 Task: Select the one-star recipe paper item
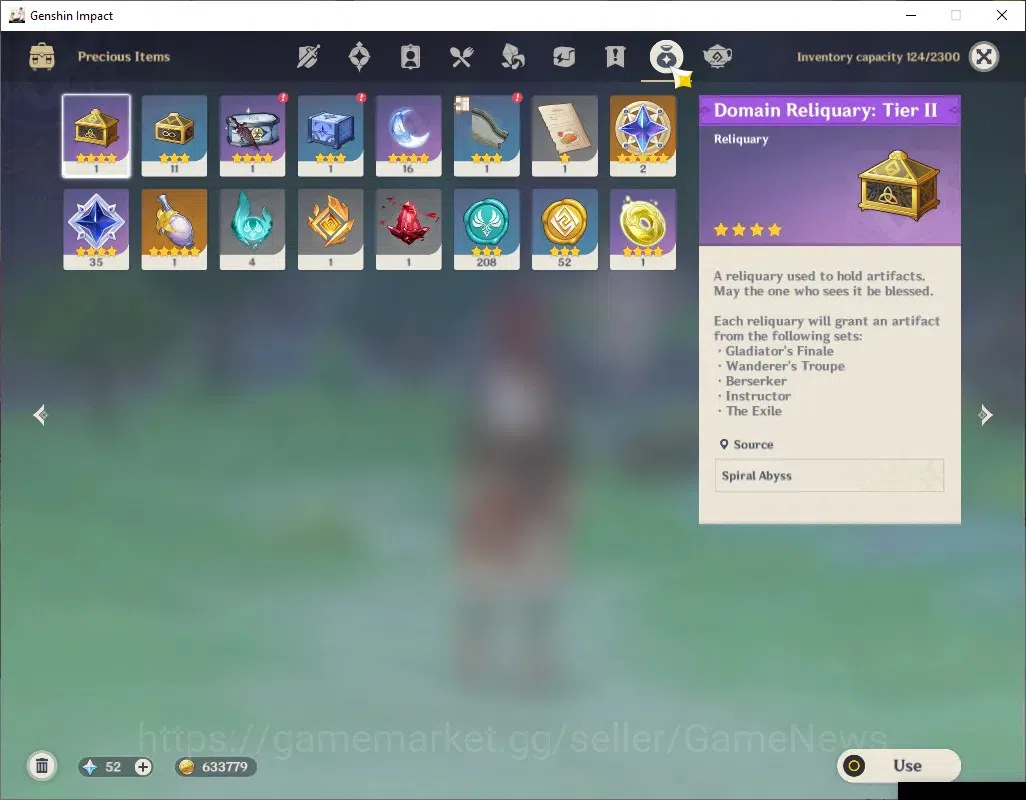(x=565, y=136)
